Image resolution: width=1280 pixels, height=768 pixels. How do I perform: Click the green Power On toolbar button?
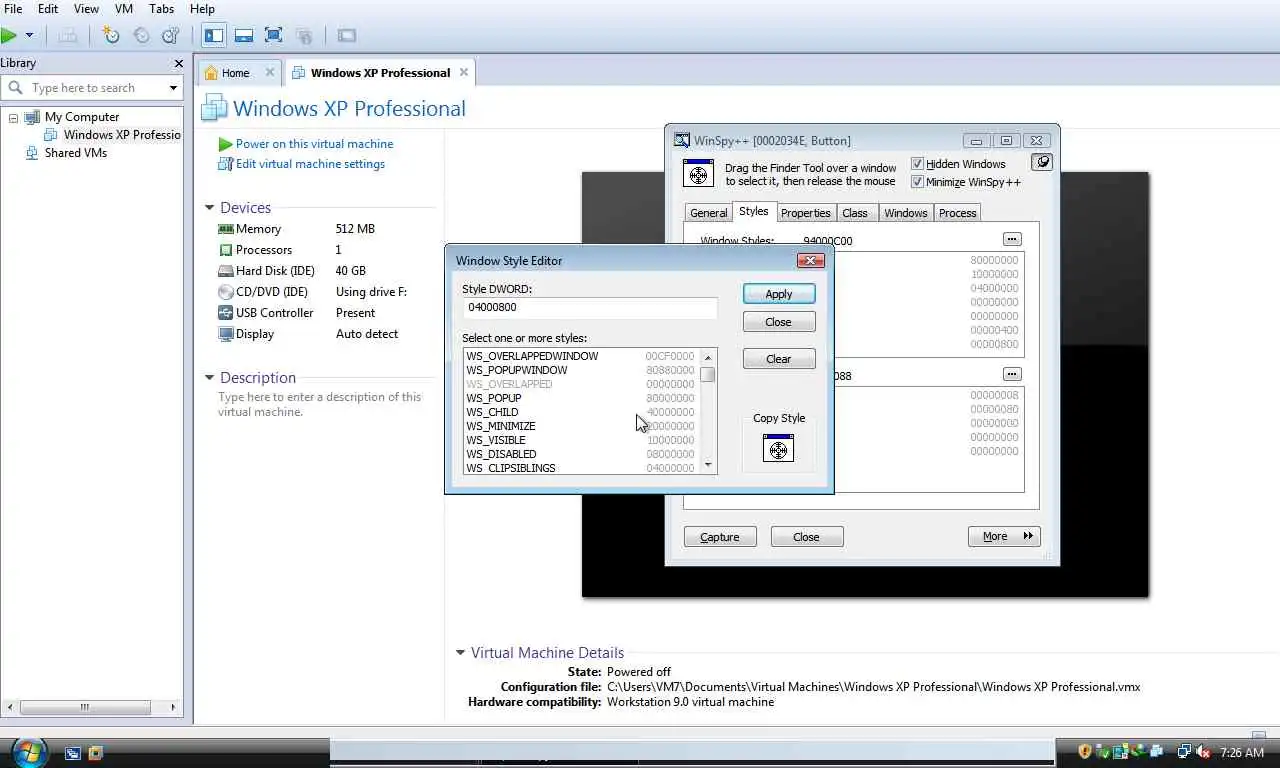9,35
